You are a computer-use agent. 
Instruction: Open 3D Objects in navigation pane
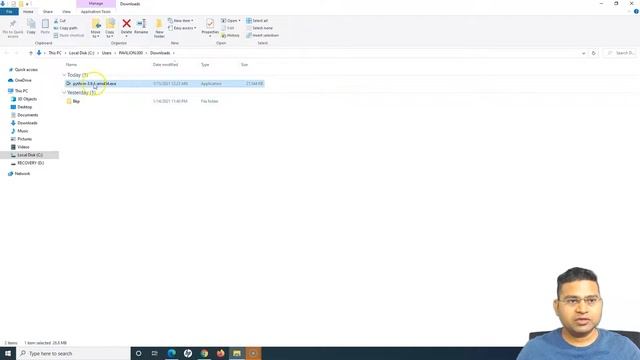tap(27, 99)
